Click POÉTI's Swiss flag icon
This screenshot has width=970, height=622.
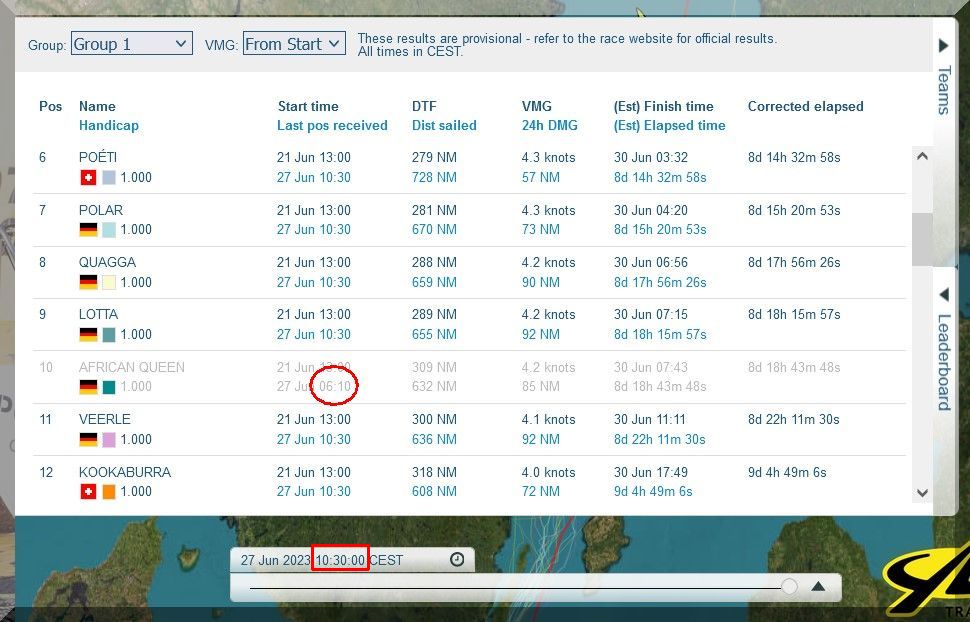(x=88, y=177)
